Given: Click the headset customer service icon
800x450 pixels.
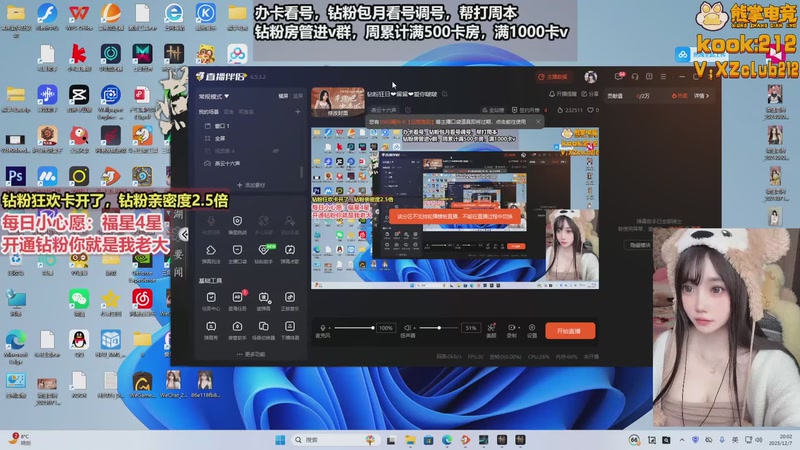Looking at the screenshot, I should click(635, 77).
